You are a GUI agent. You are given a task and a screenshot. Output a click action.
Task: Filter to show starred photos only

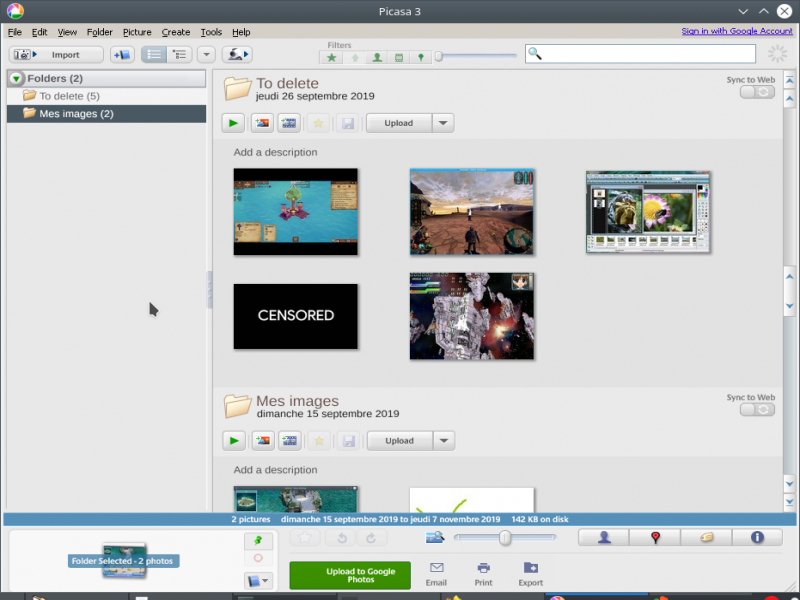[332, 57]
